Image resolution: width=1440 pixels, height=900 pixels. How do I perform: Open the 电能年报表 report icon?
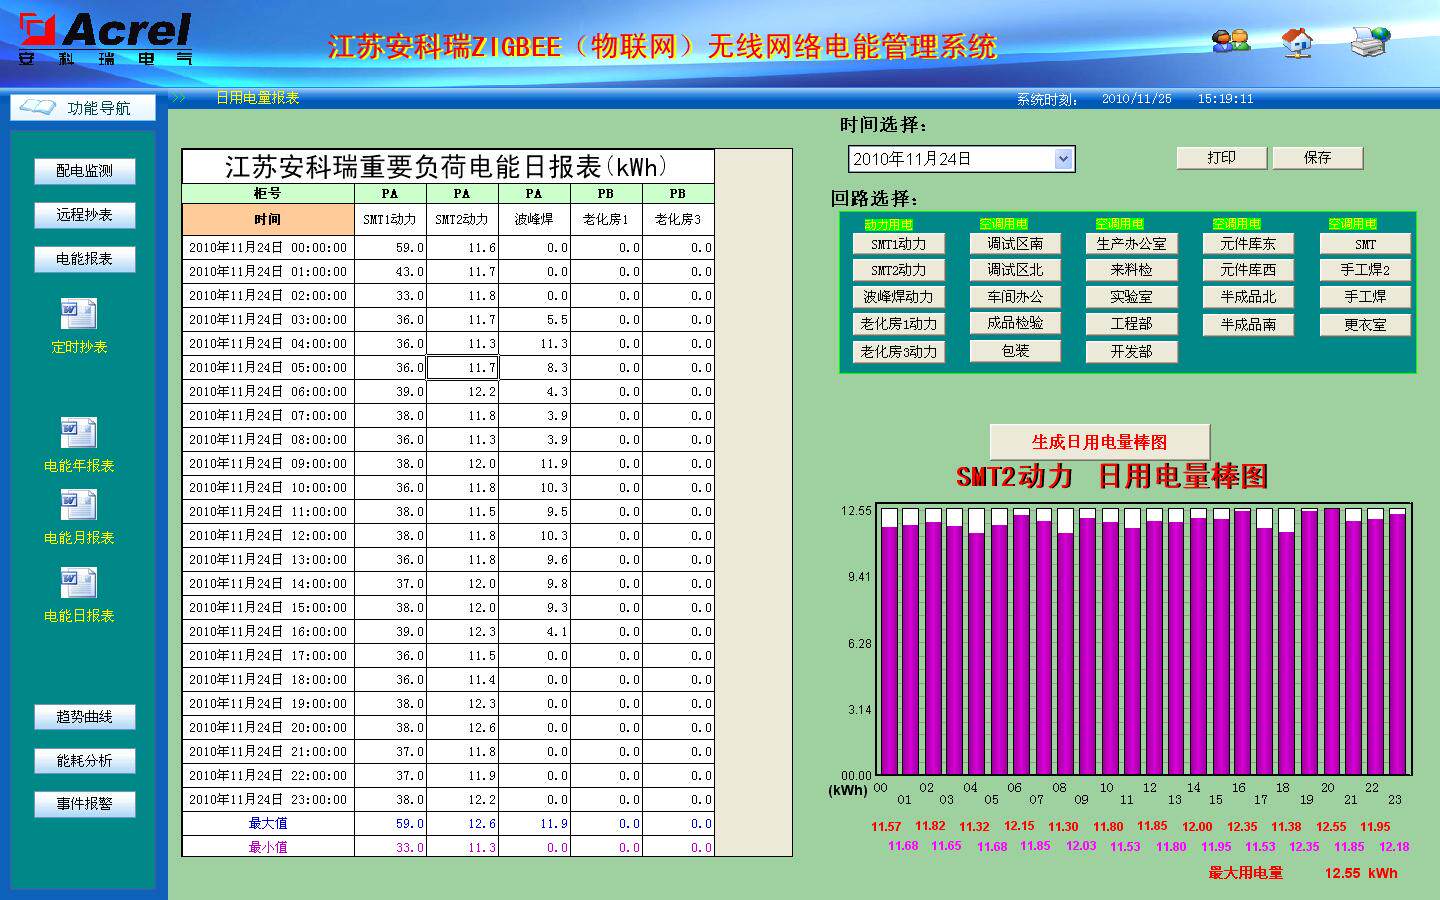tap(79, 433)
